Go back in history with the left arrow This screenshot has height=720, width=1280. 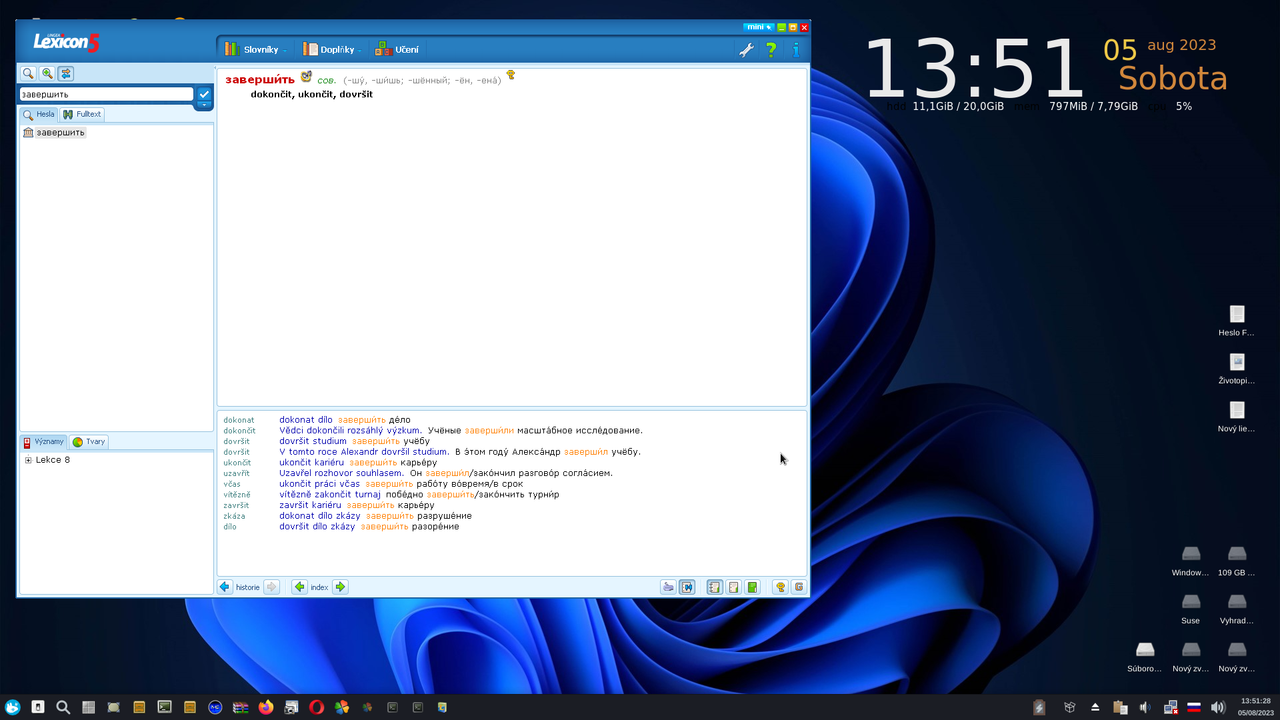225,587
